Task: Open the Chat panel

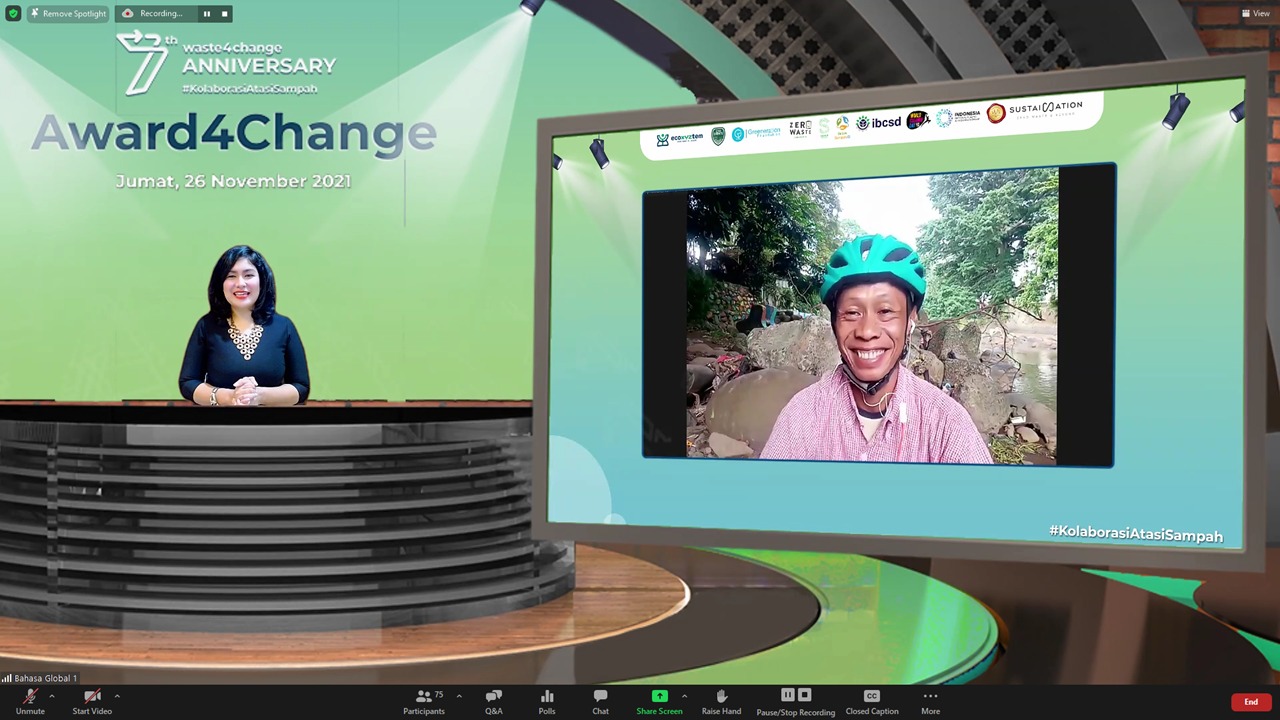Action: tap(599, 701)
